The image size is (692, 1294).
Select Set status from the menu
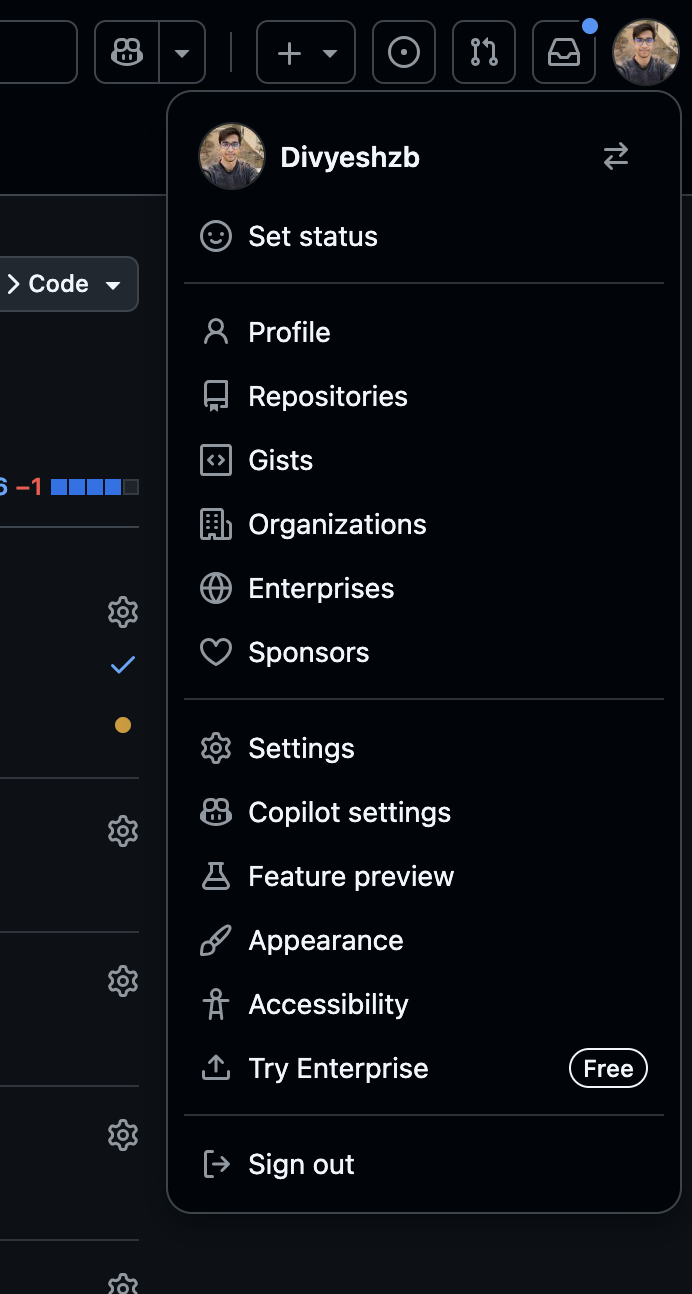(312, 237)
